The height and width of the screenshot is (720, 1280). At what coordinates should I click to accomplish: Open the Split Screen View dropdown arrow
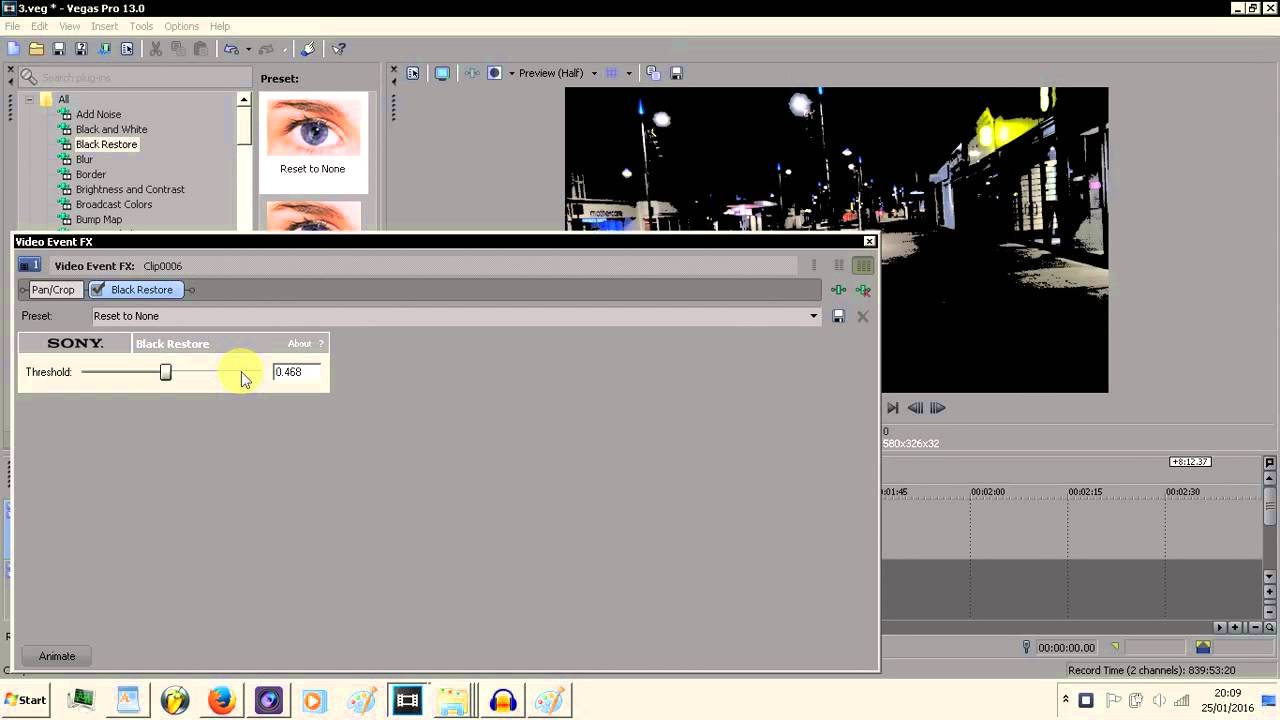click(x=511, y=73)
